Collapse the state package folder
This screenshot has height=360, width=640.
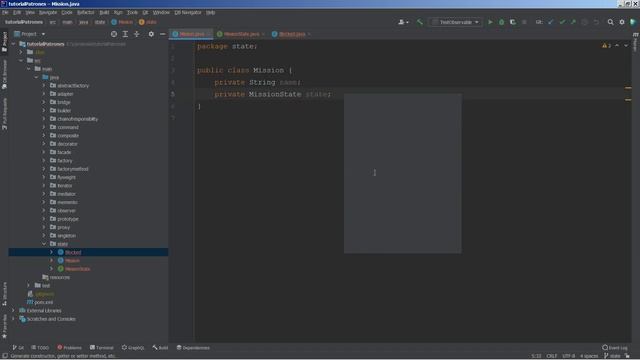44,244
